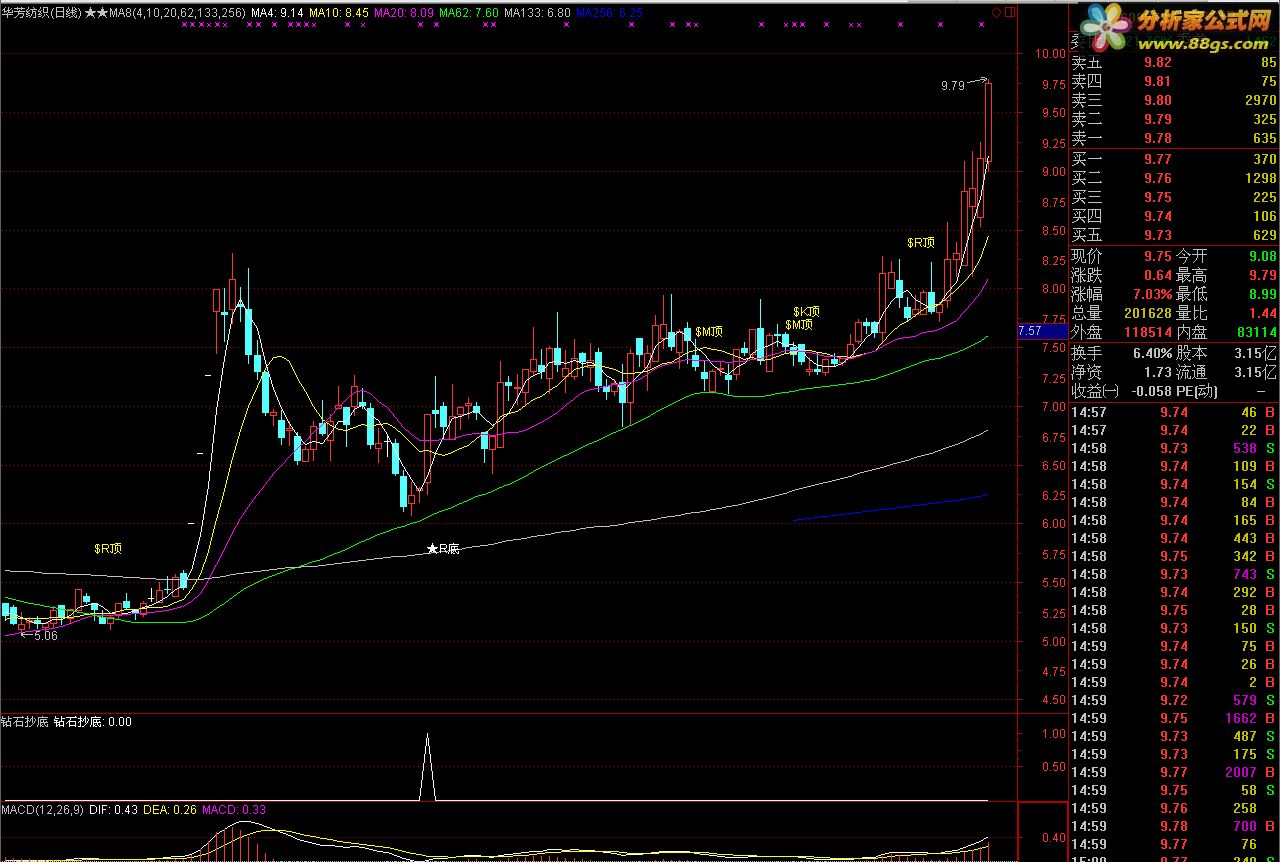Click the 收益(一) -0.058 earnings value
This screenshot has height=862, width=1280.
(1149, 391)
